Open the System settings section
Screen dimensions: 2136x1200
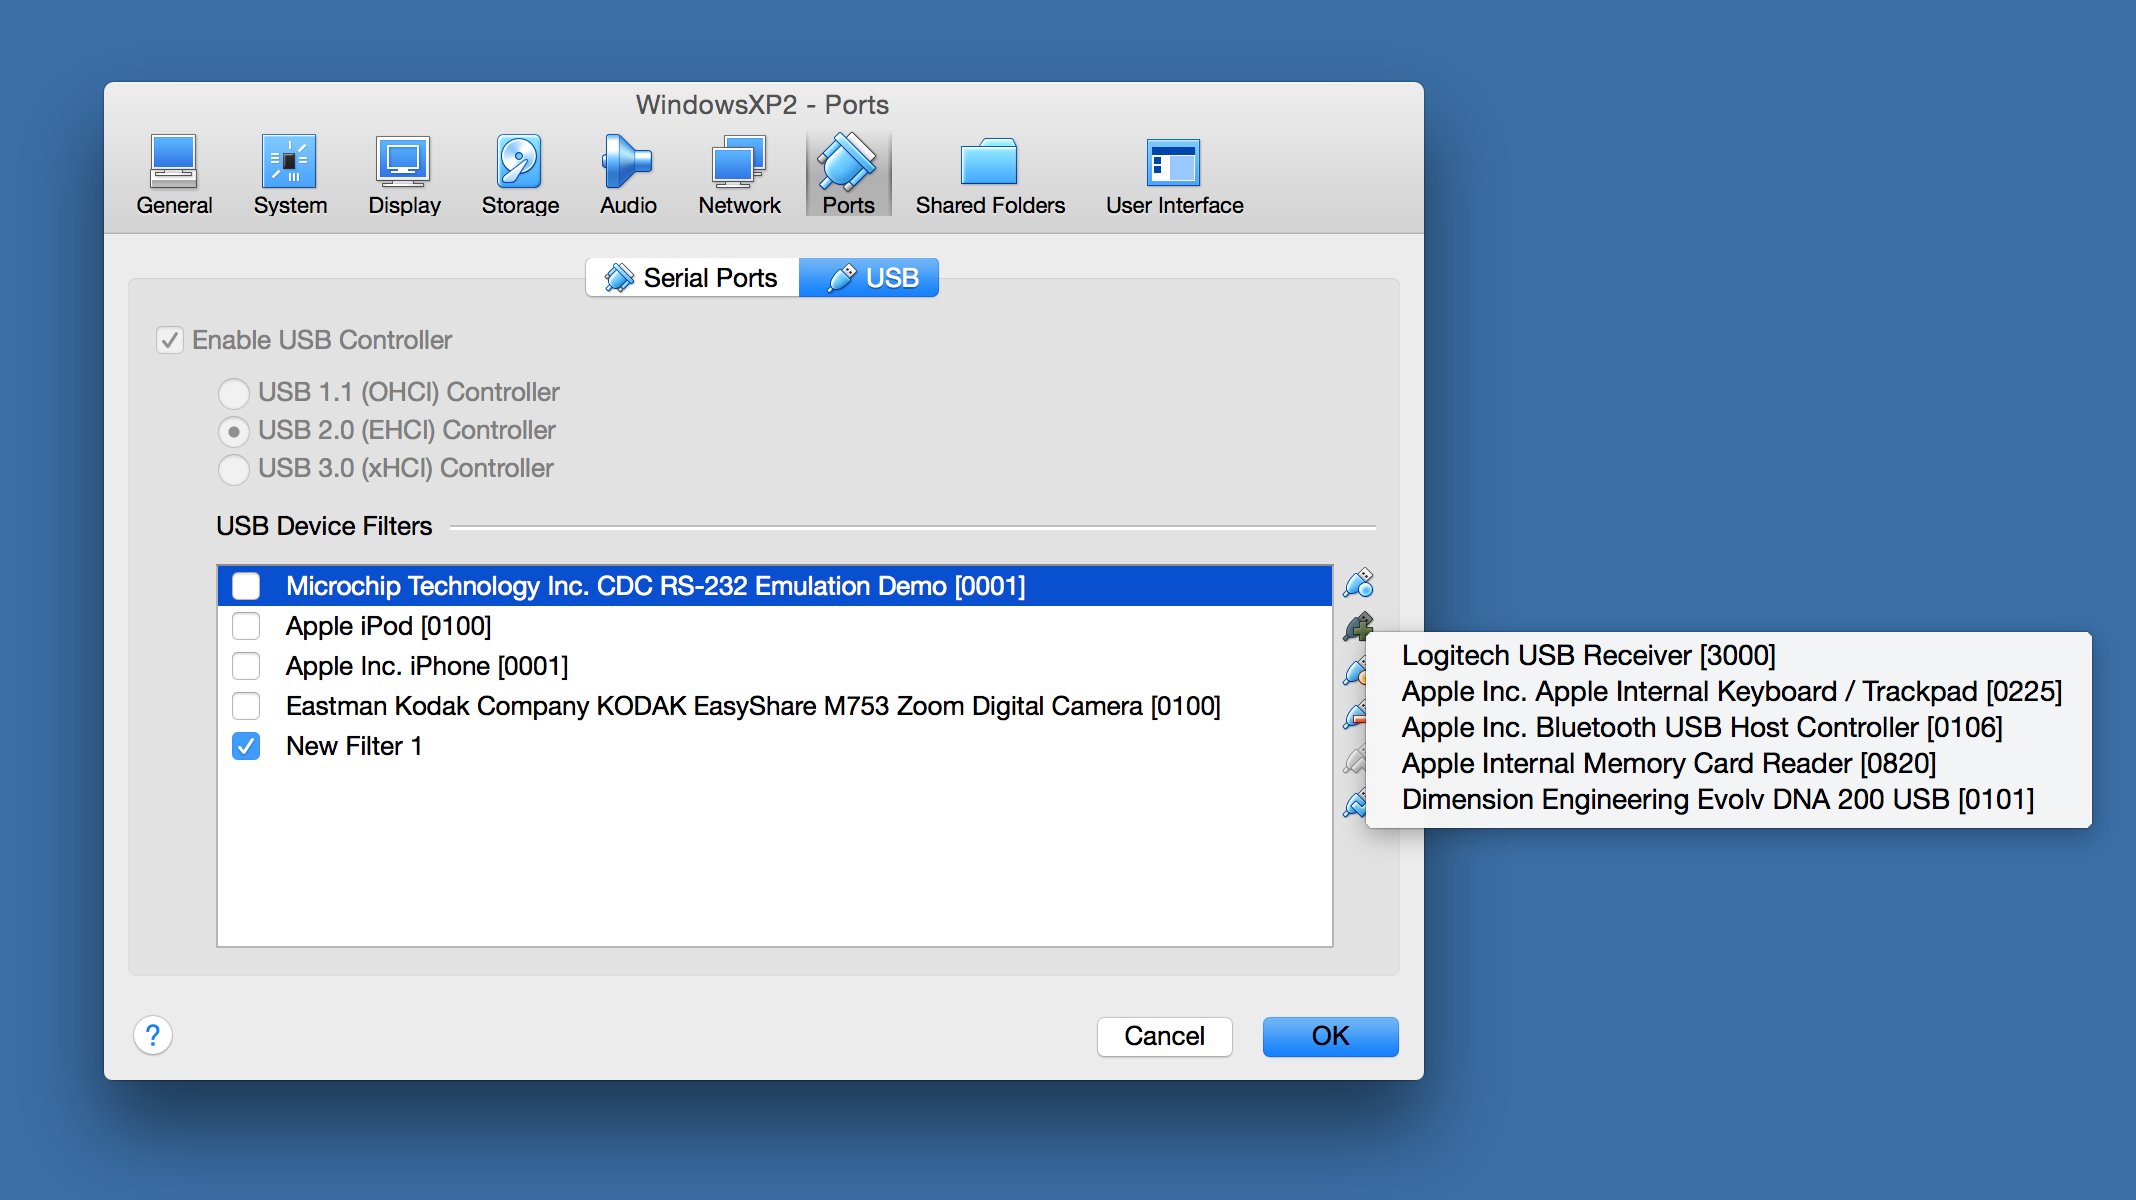(x=290, y=176)
